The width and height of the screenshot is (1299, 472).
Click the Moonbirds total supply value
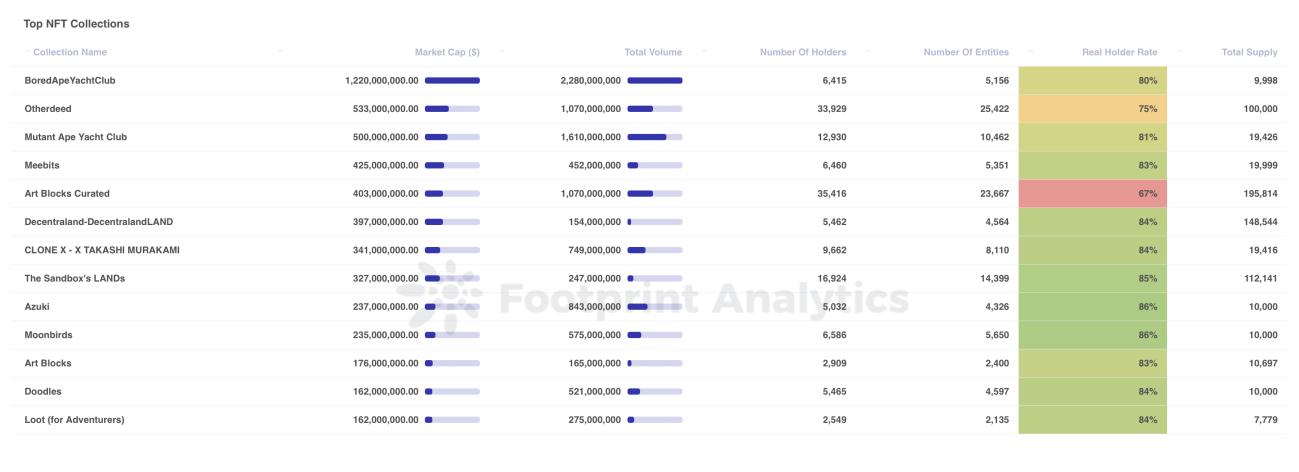(1260, 335)
